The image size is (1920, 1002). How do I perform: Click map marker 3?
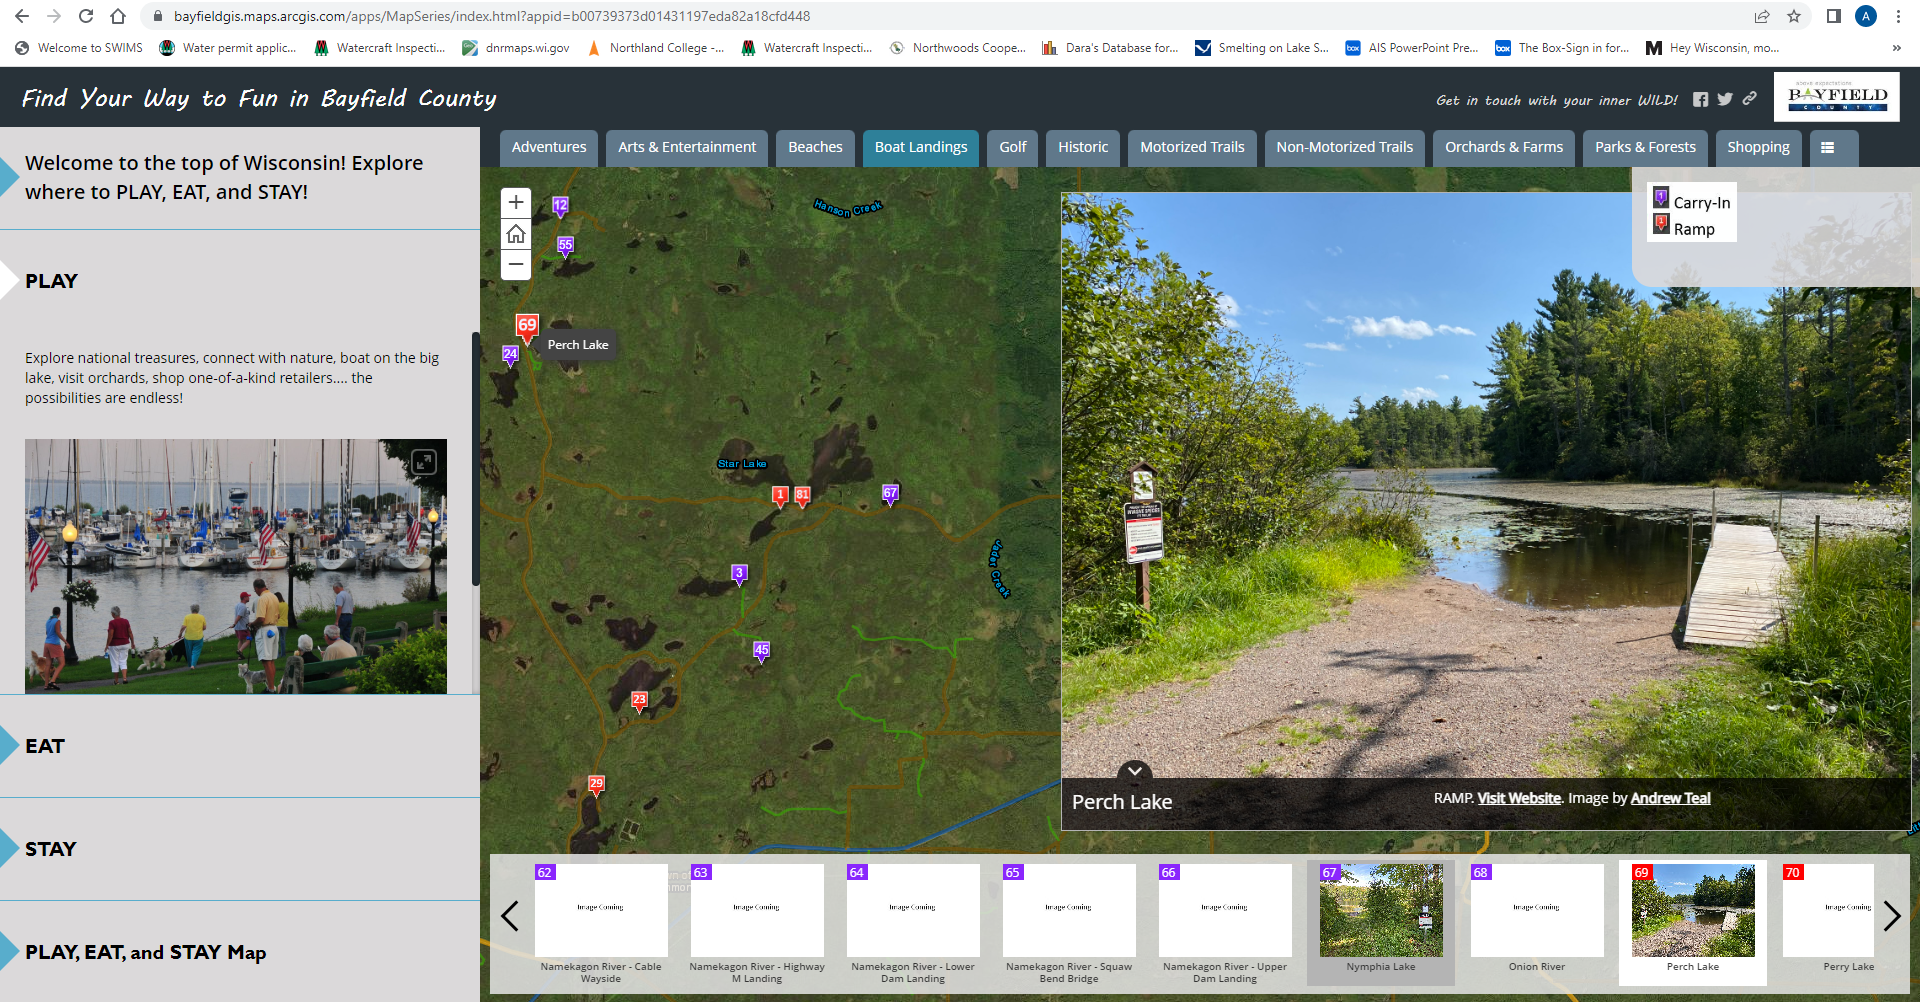[739, 575]
